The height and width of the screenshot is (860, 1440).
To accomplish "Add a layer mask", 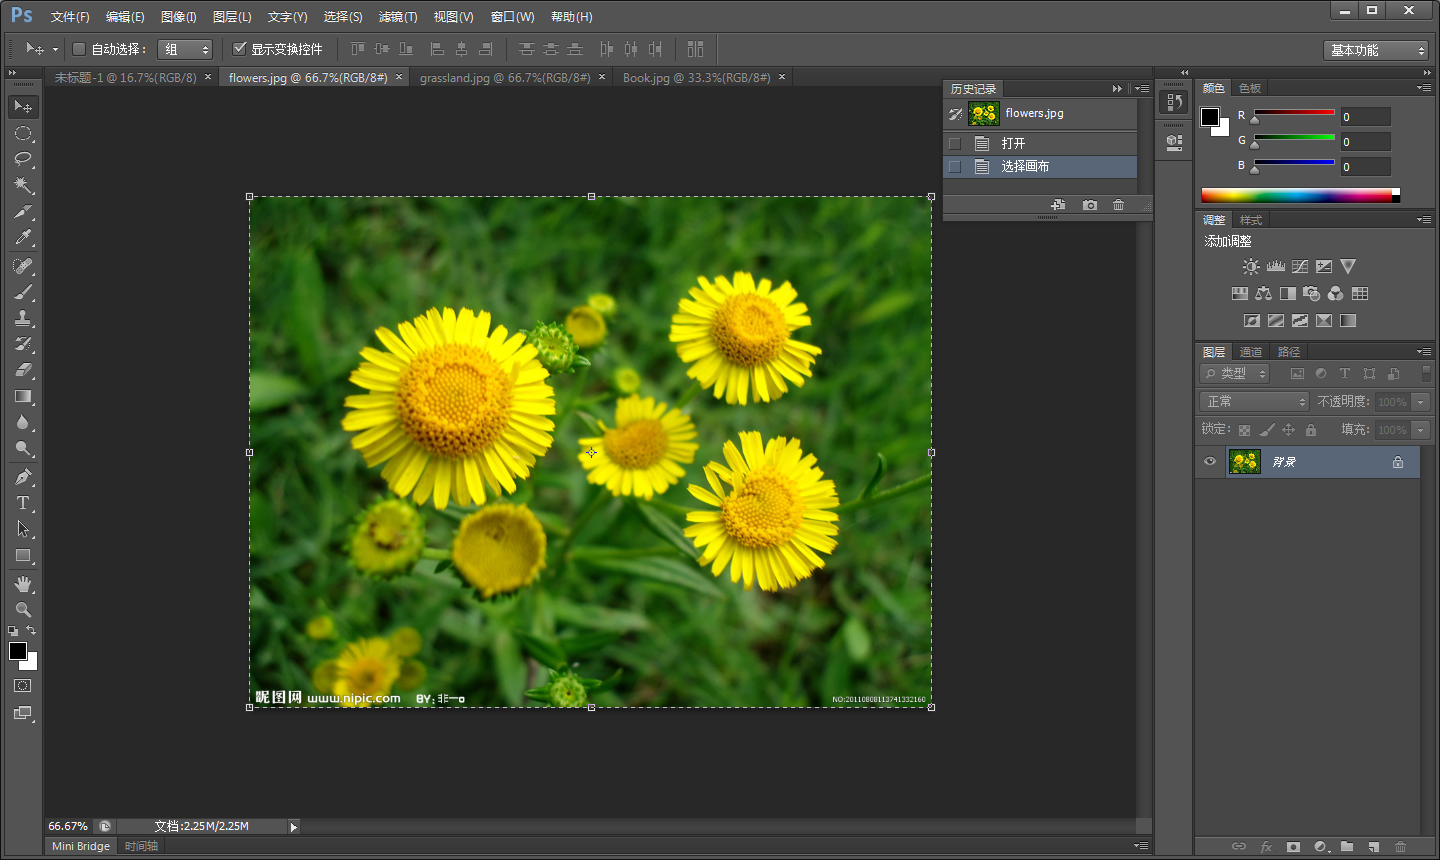I will [1293, 847].
